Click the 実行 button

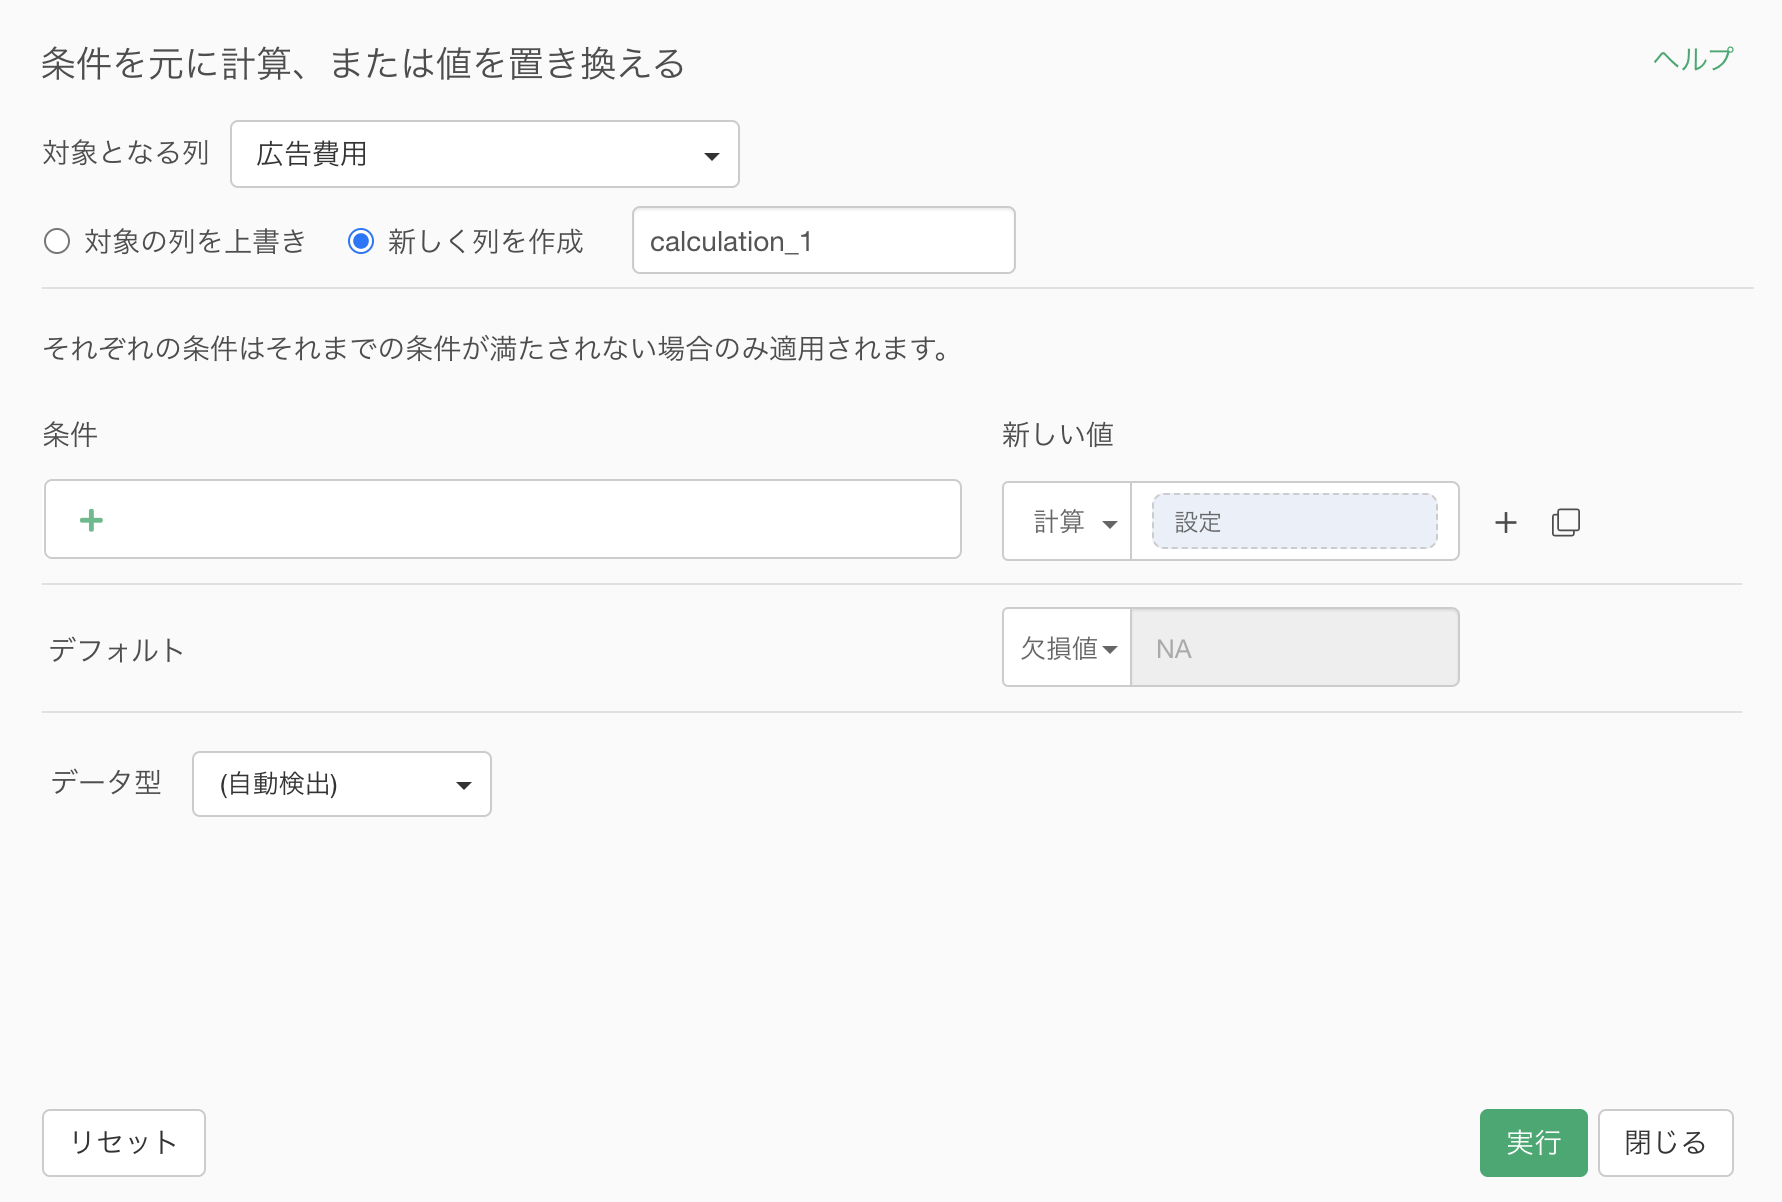[1533, 1142]
